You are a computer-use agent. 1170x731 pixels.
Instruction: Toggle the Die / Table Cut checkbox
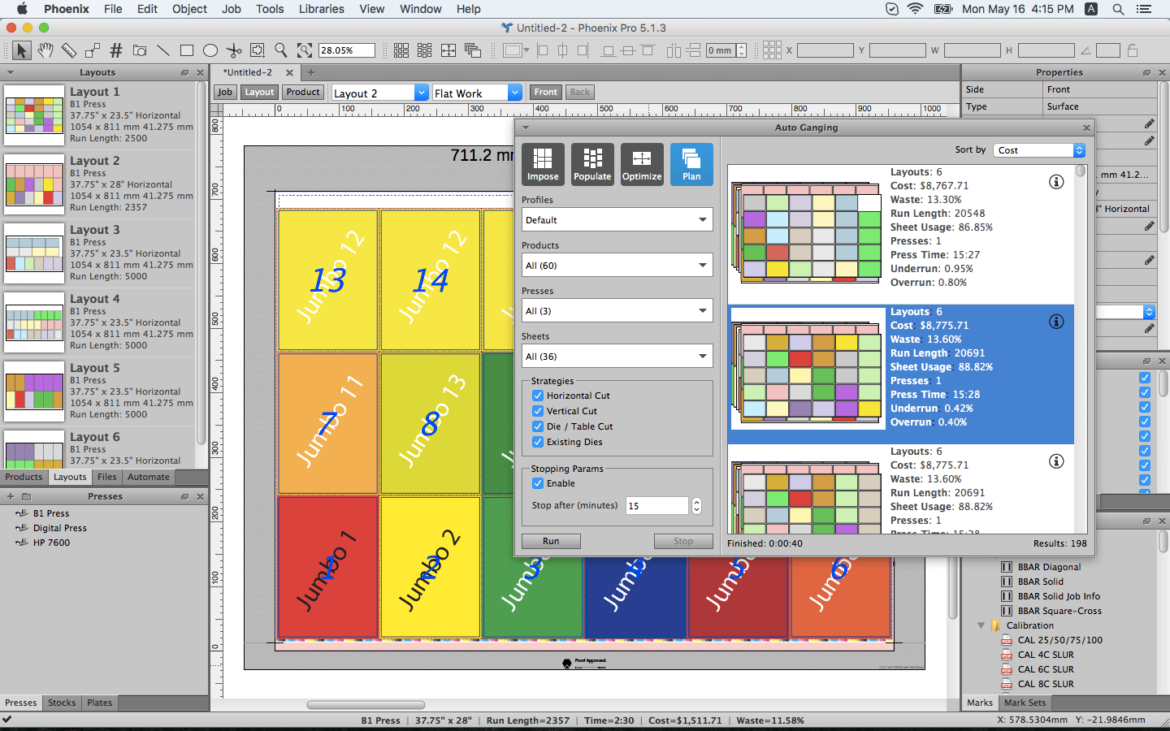(x=537, y=427)
